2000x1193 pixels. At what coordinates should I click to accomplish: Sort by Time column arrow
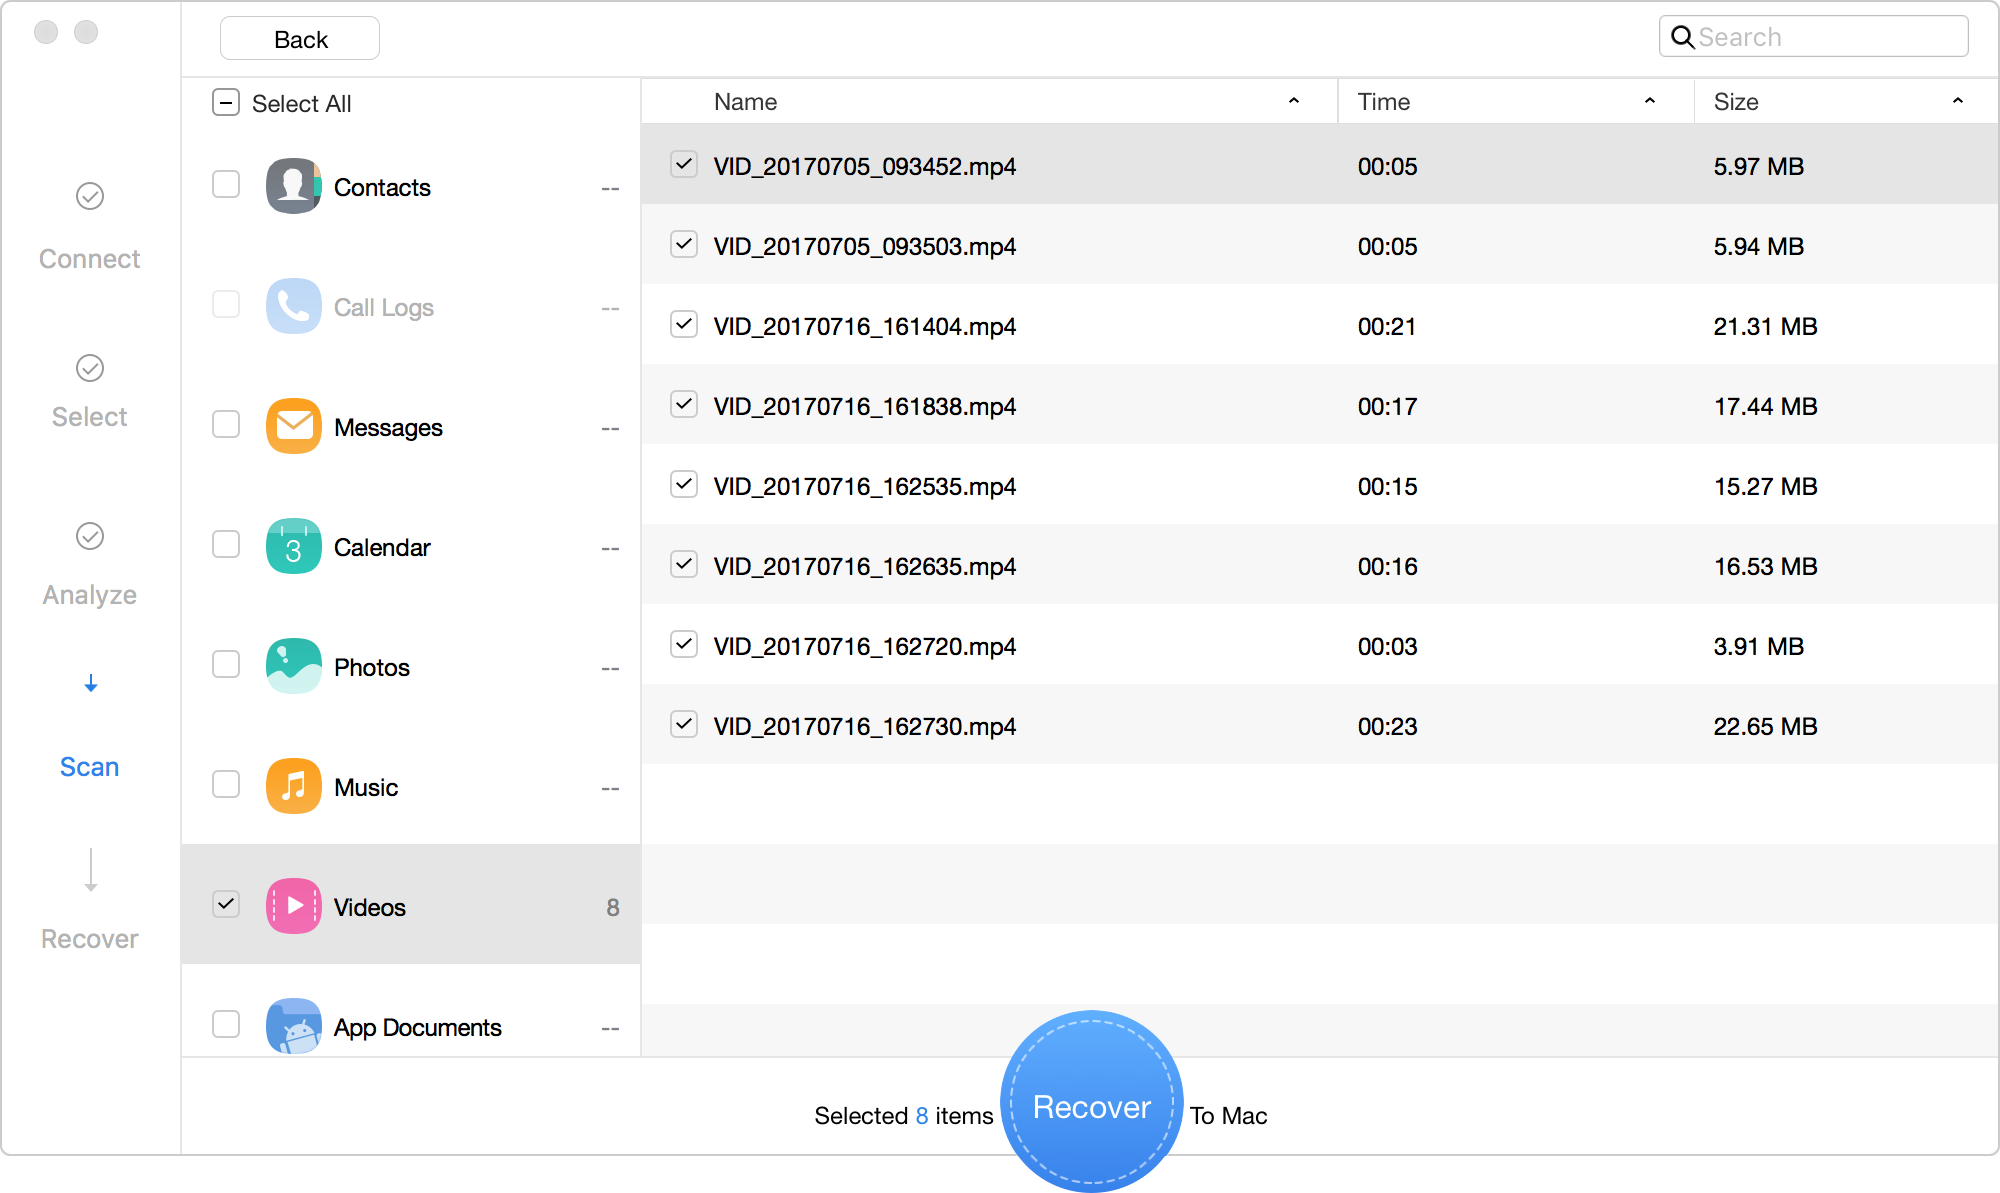[1650, 101]
